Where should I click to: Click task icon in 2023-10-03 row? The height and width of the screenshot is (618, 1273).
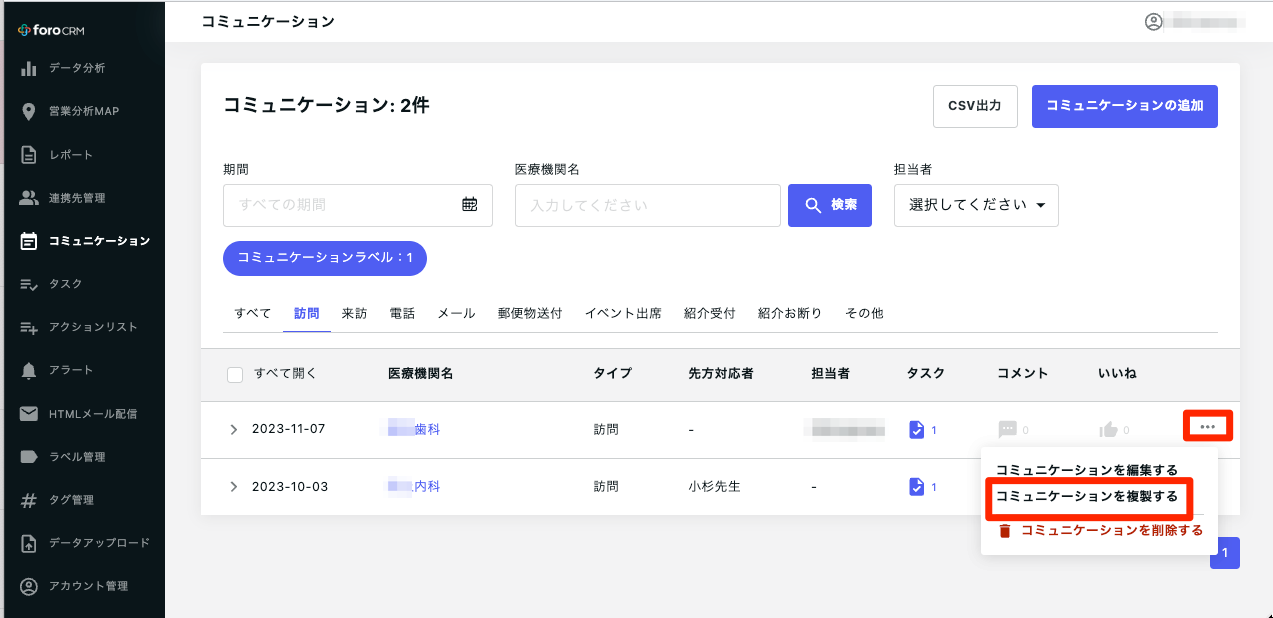917,487
